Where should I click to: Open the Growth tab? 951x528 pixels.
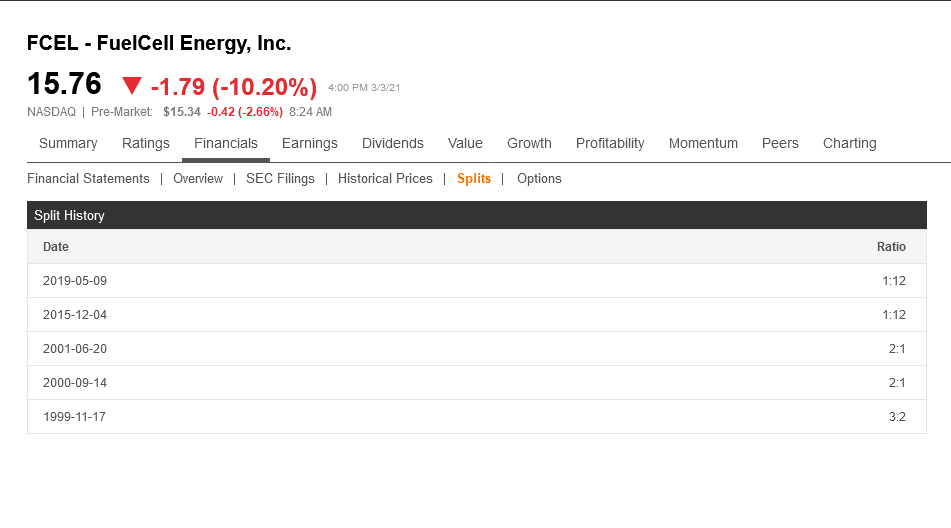tap(529, 143)
